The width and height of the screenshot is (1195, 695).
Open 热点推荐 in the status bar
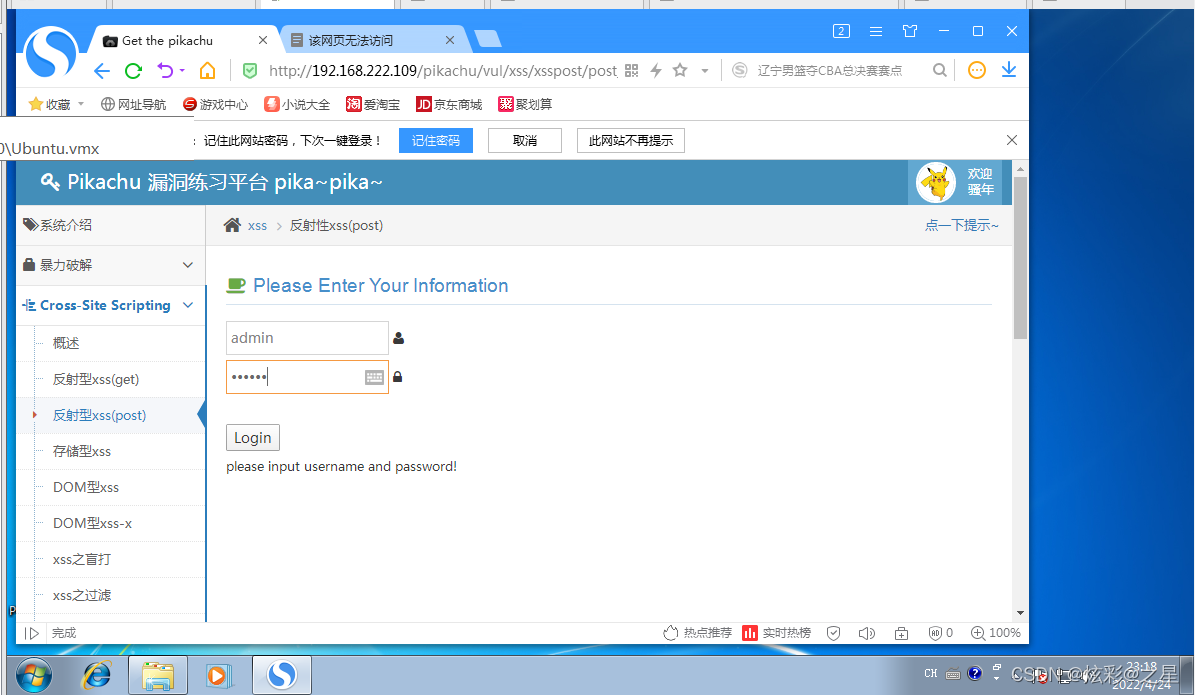(697, 633)
